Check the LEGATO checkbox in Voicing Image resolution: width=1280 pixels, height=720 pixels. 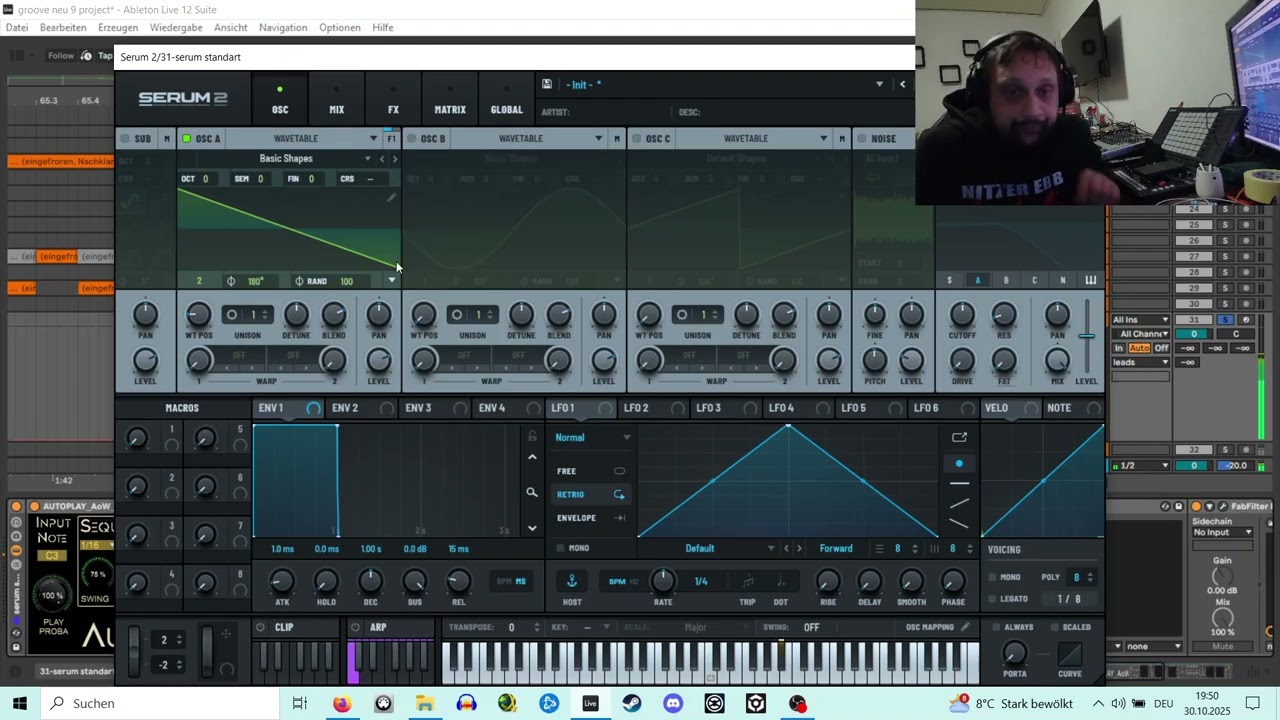[992, 599]
